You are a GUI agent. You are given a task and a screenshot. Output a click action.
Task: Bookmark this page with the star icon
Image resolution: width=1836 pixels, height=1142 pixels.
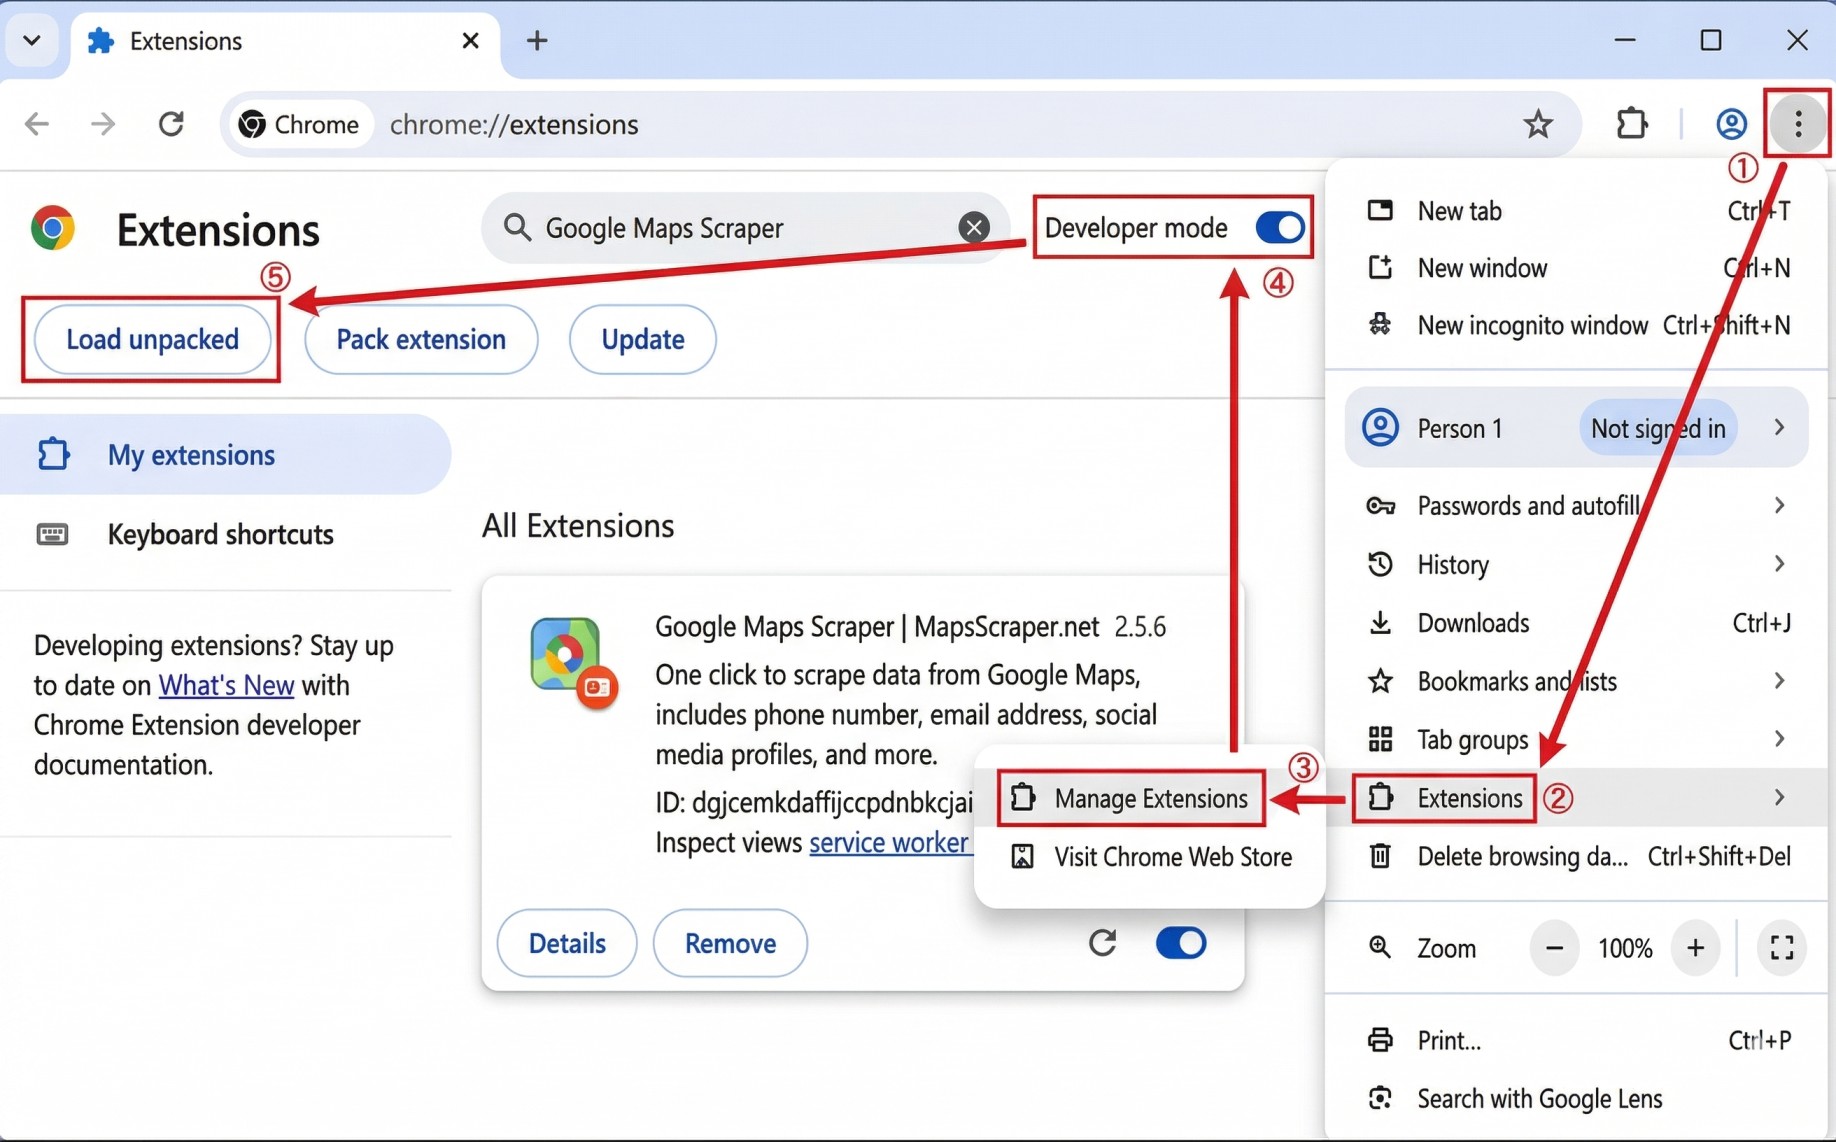pos(1537,124)
